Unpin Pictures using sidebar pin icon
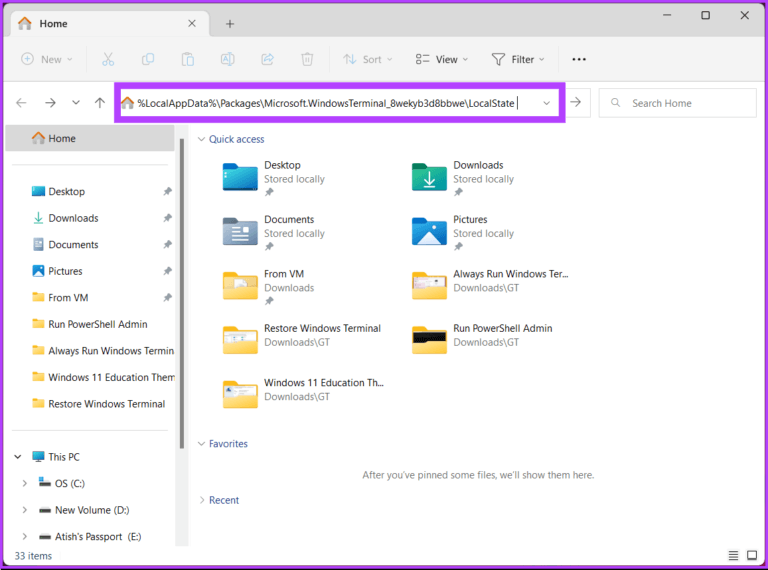 [x=168, y=271]
